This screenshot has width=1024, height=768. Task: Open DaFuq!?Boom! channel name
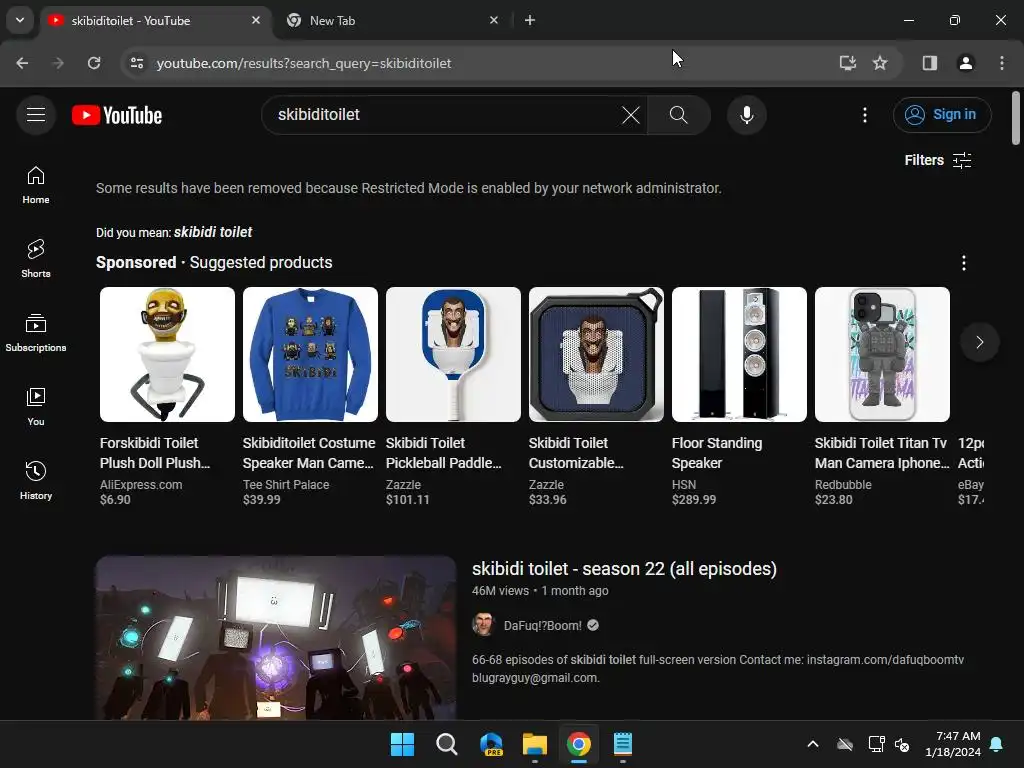click(x=543, y=626)
